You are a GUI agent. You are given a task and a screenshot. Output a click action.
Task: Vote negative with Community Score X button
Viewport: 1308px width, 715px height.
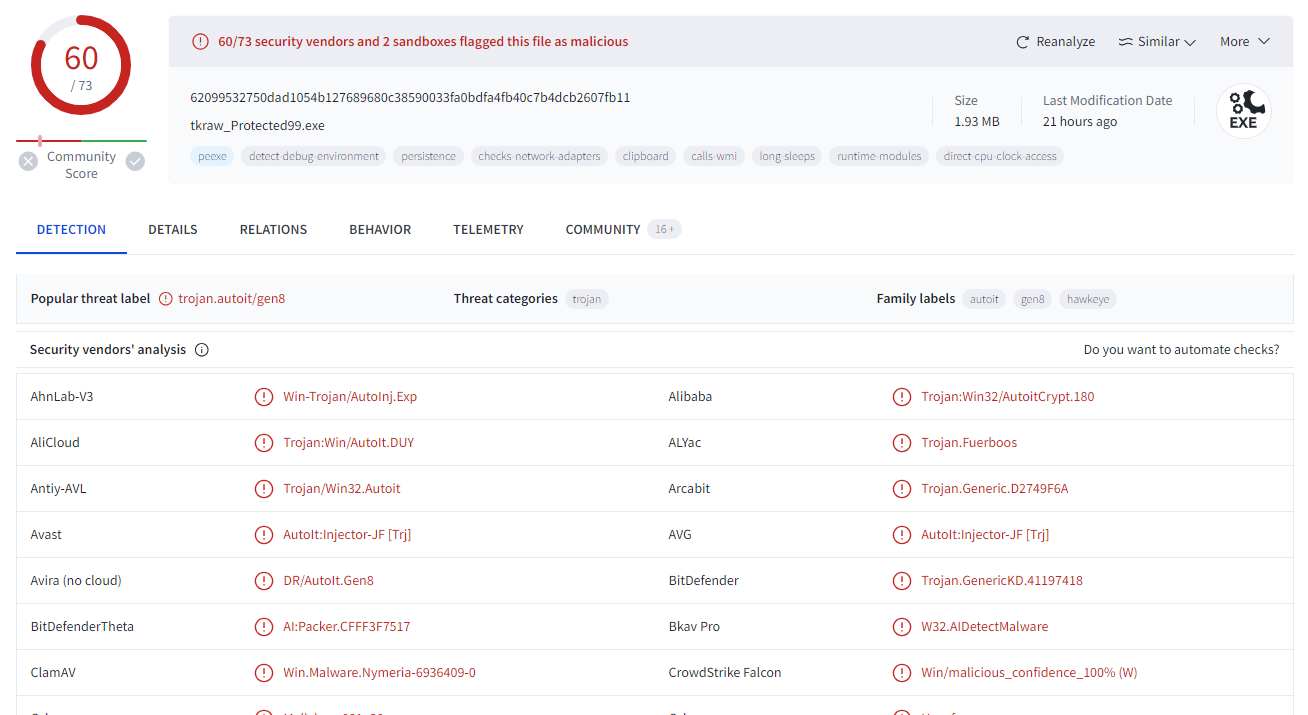coord(28,161)
